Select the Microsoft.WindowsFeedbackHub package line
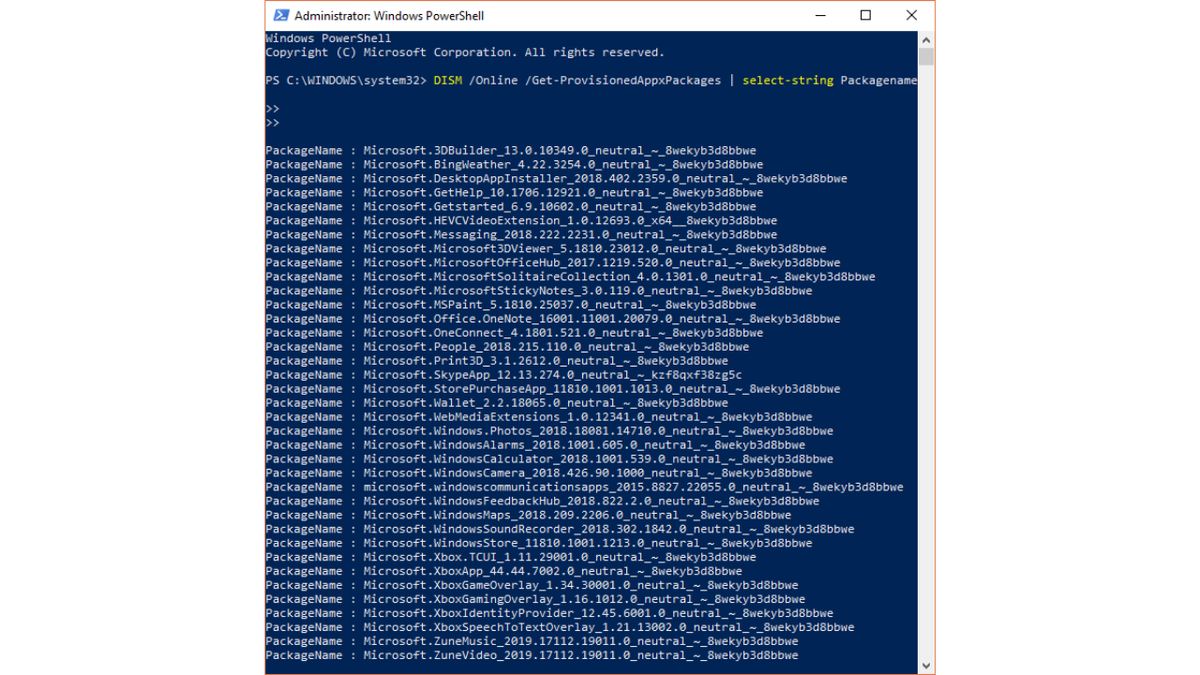 (542, 500)
